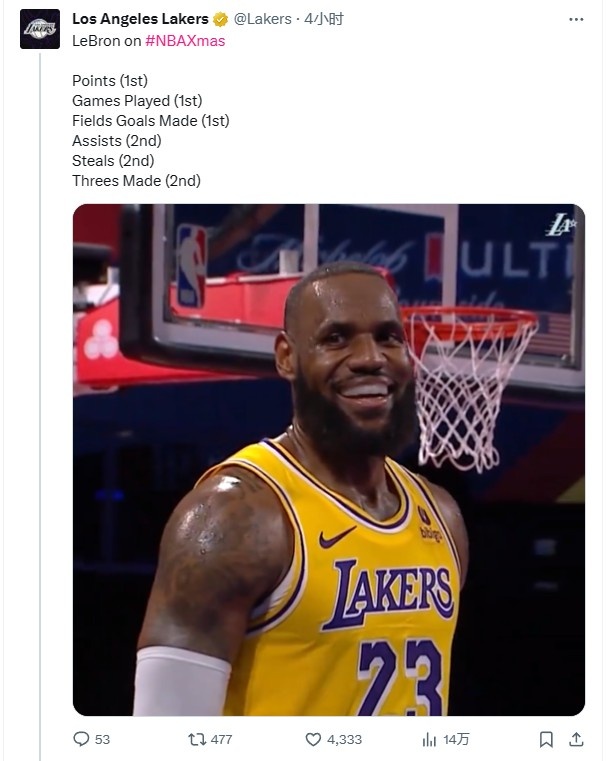Click the Lakers watermark logo in the video
This screenshot has width=609, height=761.
560,225
